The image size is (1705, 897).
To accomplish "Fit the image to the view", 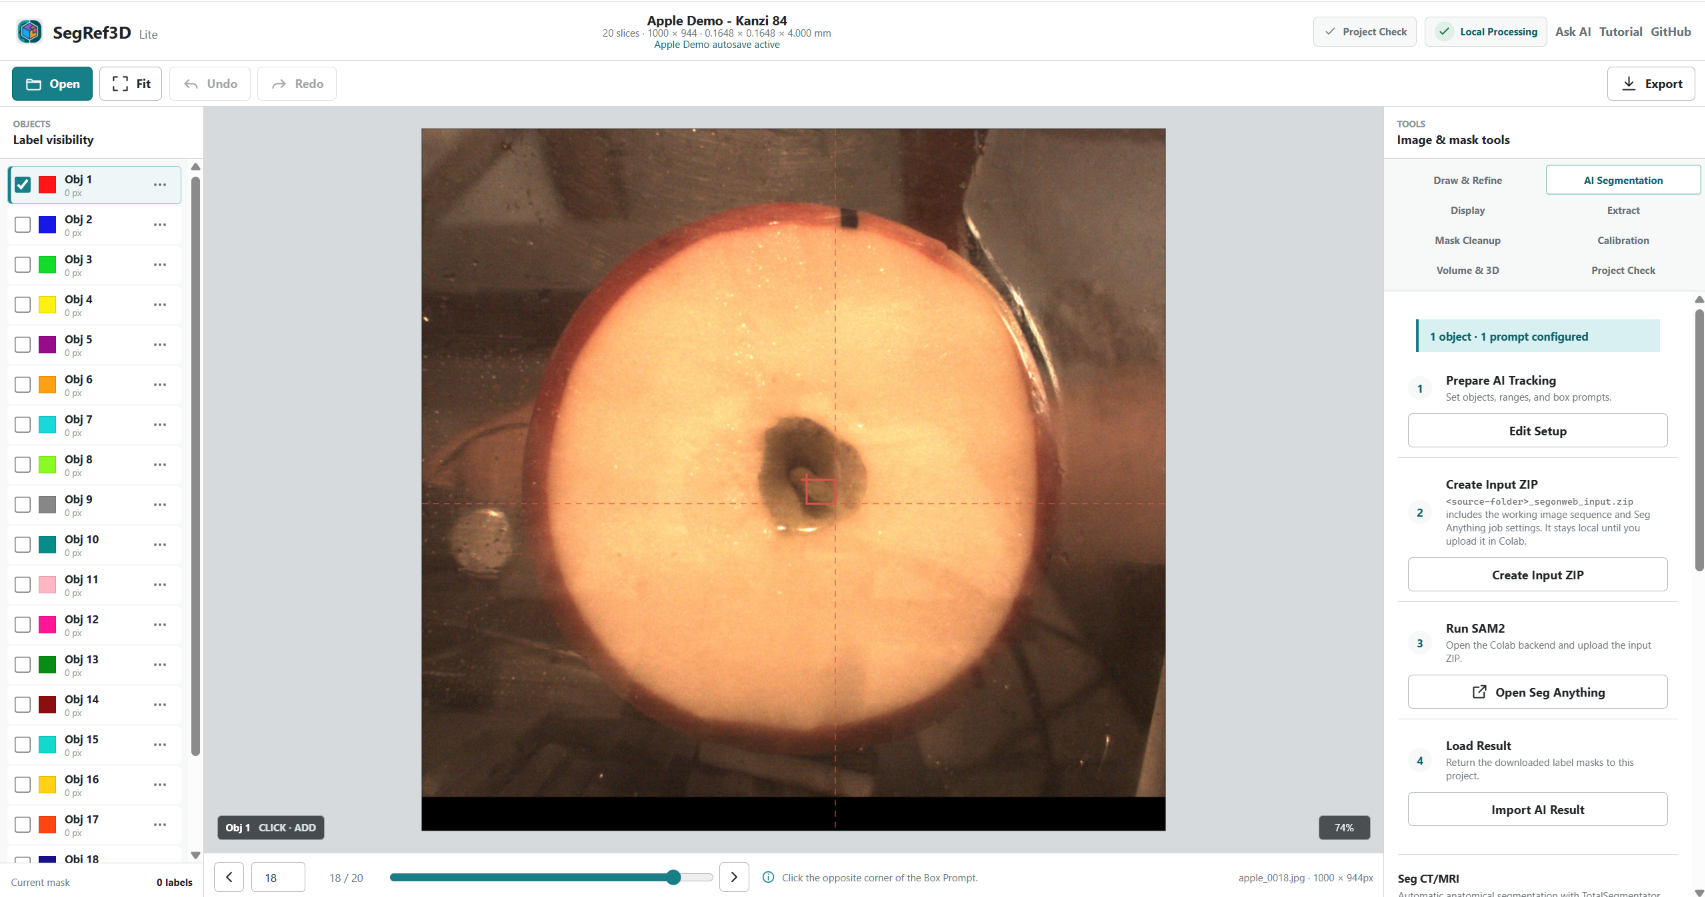I will tap(131, 84).
